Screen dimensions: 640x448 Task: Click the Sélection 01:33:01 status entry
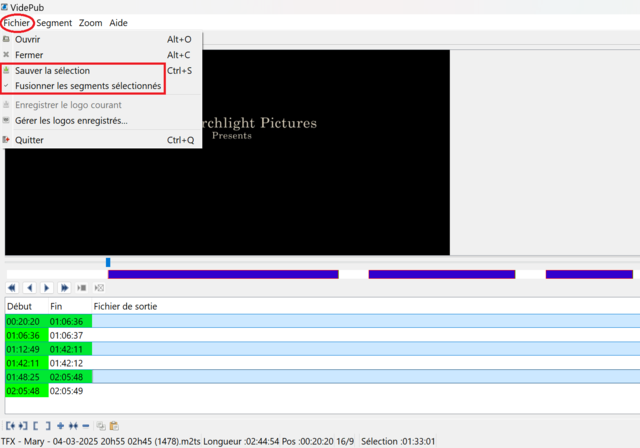point(398,441)
